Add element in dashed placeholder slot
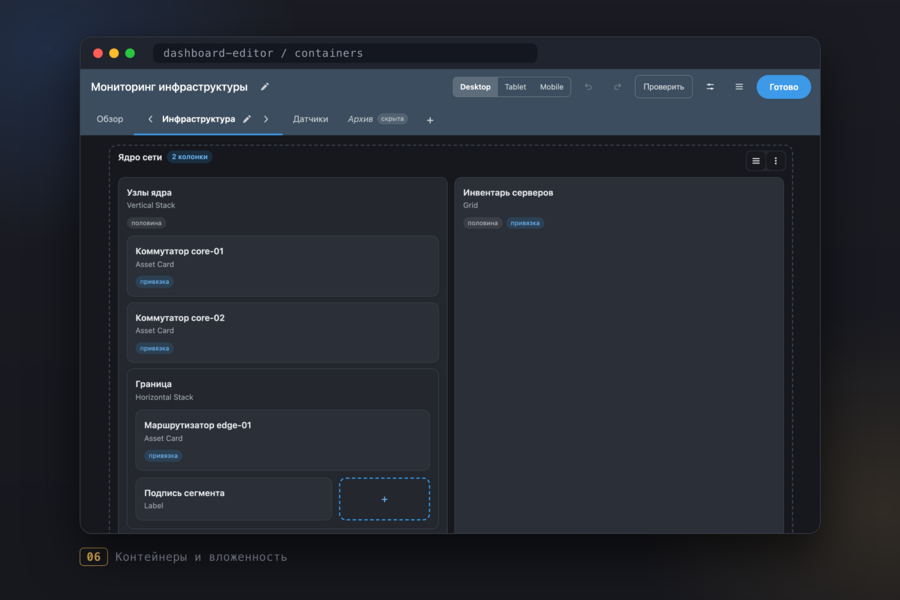The width and height of the screenshot is (900, 600). pos(385,500)
